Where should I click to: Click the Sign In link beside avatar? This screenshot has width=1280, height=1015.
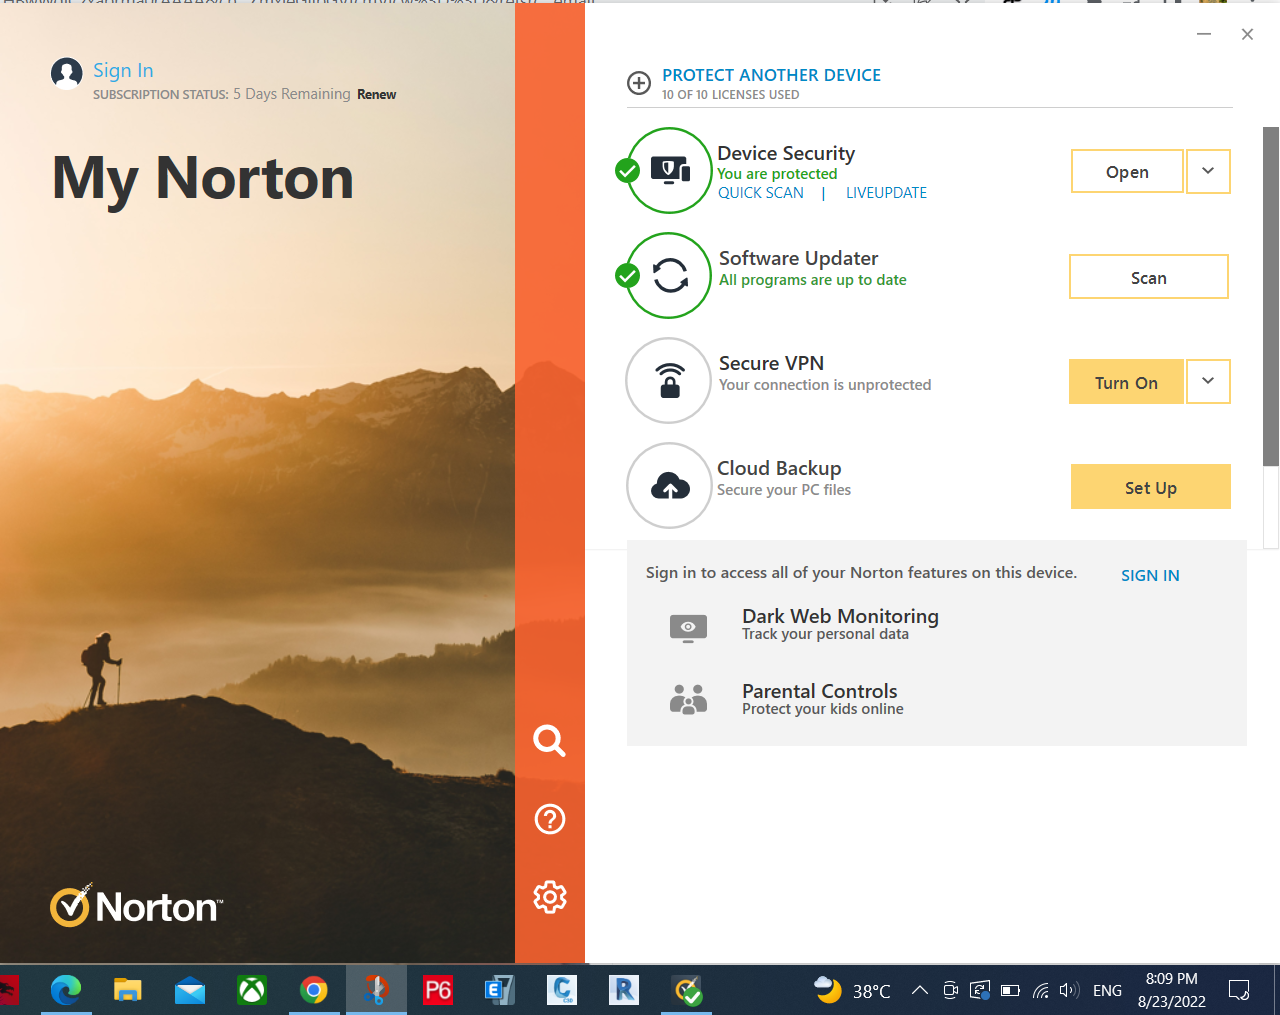tap(123, 70)
